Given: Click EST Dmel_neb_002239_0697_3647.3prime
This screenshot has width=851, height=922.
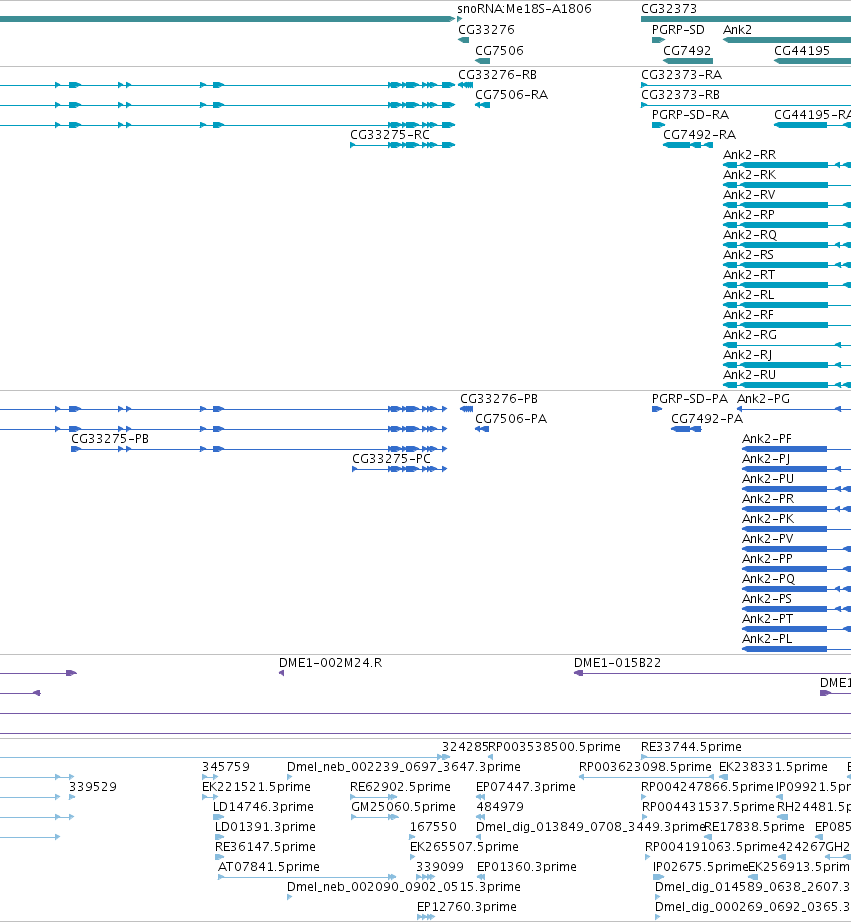Looking at the screenshot, I should 403,767.
